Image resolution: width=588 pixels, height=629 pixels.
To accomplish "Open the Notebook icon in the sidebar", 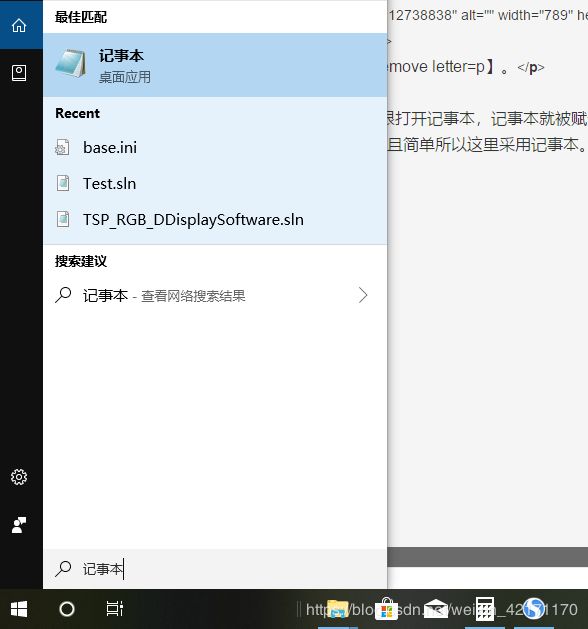I will [x=19, y=73].
